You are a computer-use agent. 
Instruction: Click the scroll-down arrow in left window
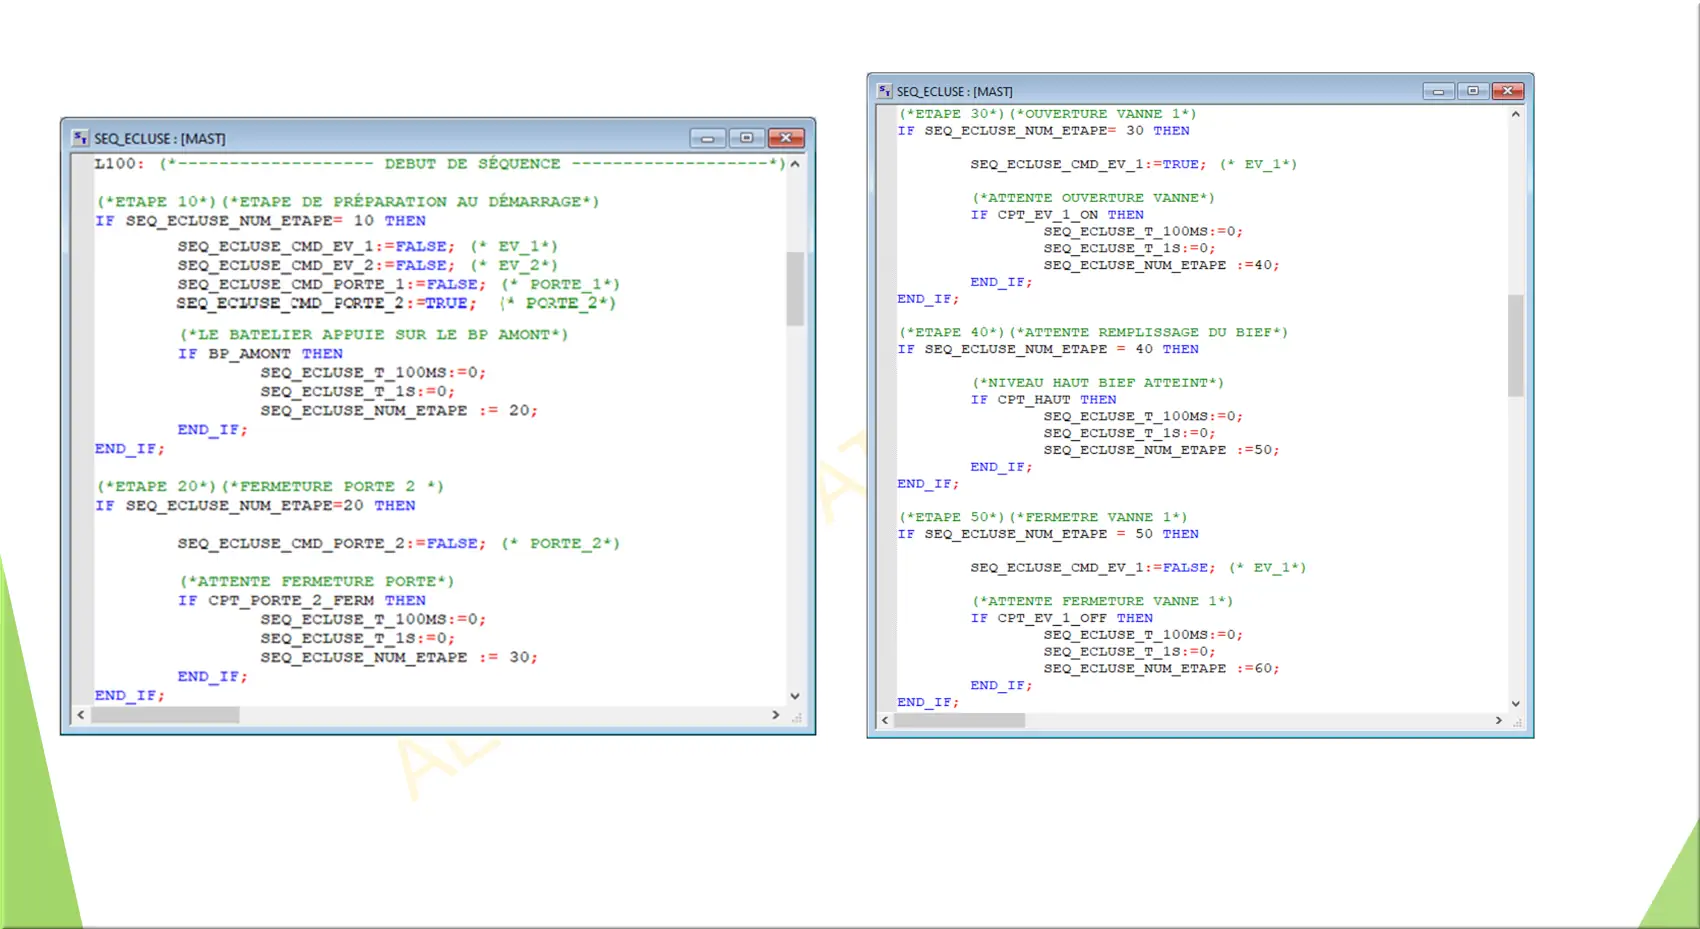[x=795, y=696]
